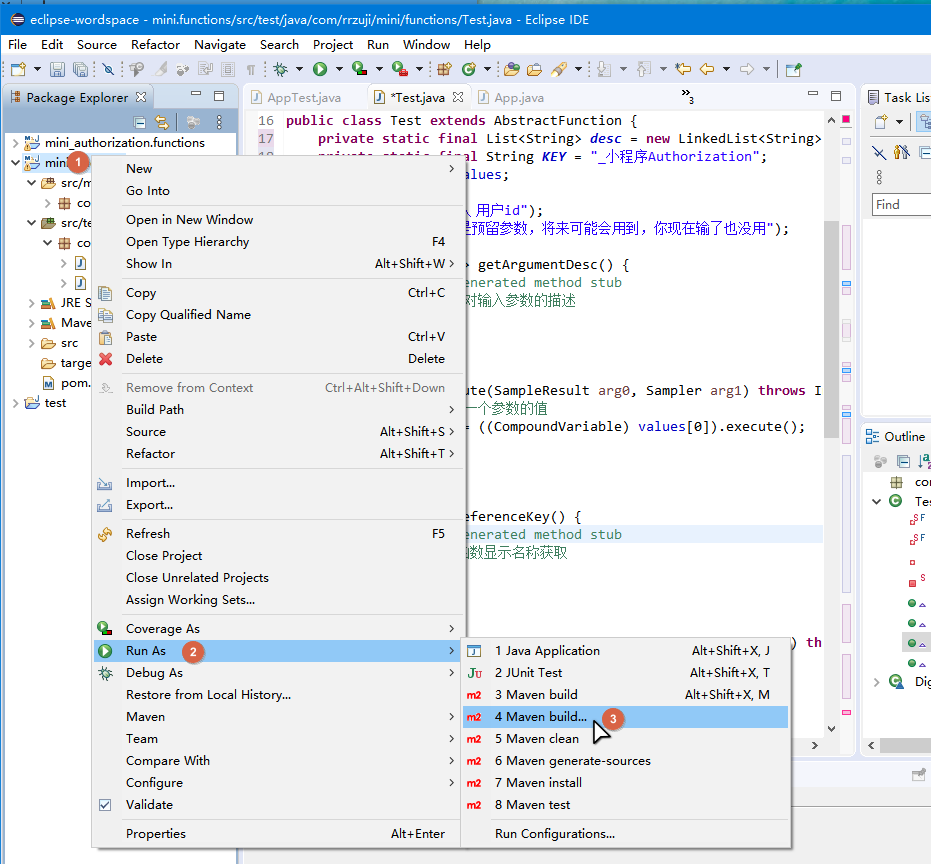Viewport: 931px width, 864px height.
Task: Click Run Configurations... entry
Action: pos(625,834)
